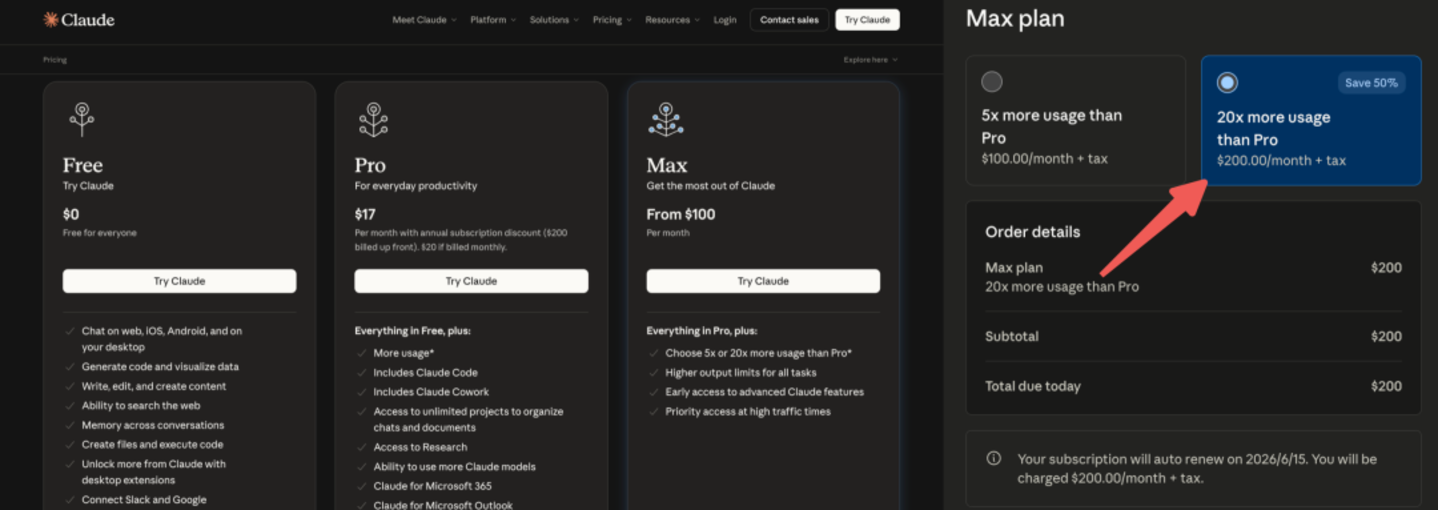
Task: Click the checkmark beside Connect Slack and Google
Action: click(x=69, y=500)
